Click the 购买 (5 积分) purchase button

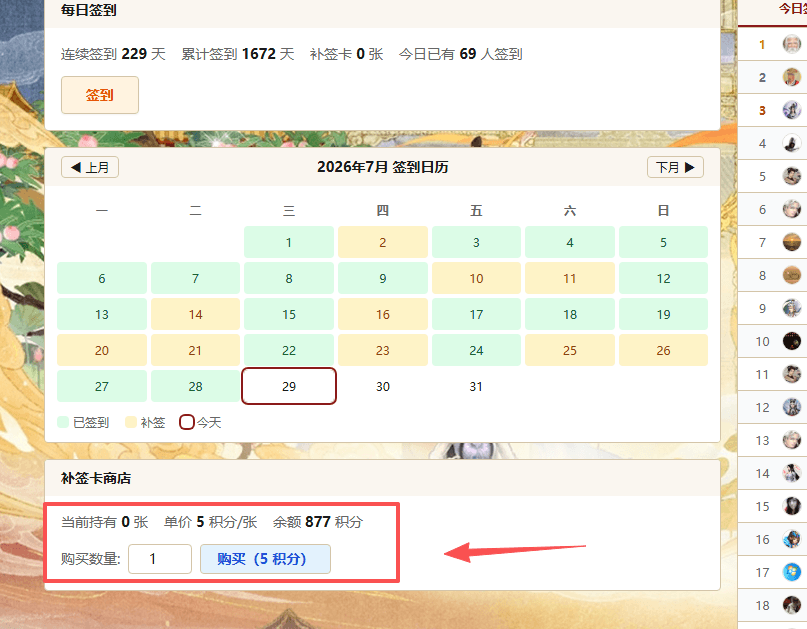pos(265,558)
